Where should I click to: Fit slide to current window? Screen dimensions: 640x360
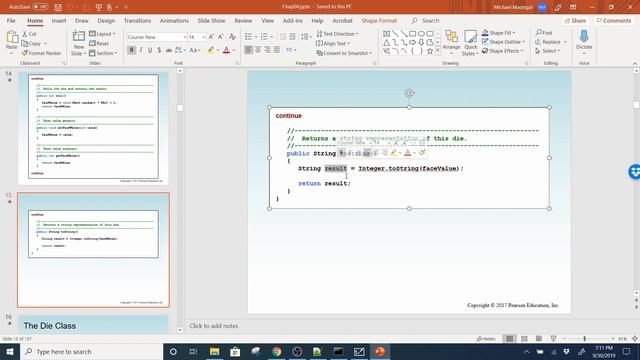click(x=635, y=339)
